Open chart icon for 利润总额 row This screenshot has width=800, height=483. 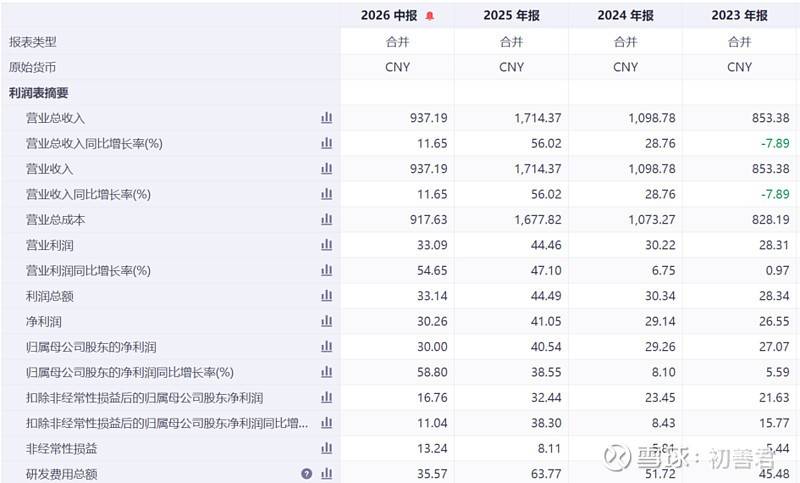pyautogui.click(x=327, y=296)
